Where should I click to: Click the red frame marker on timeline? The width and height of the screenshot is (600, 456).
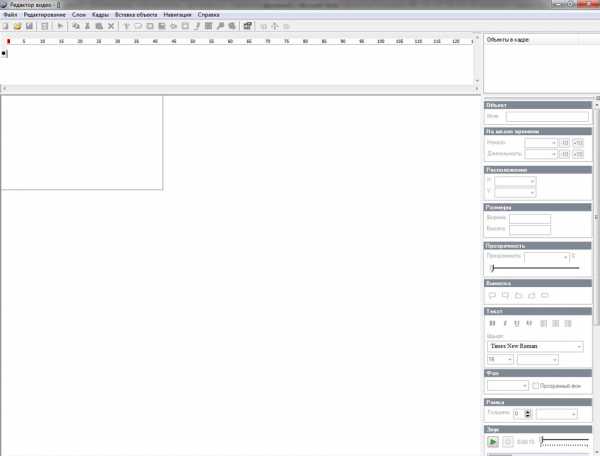tap(8, 41)
